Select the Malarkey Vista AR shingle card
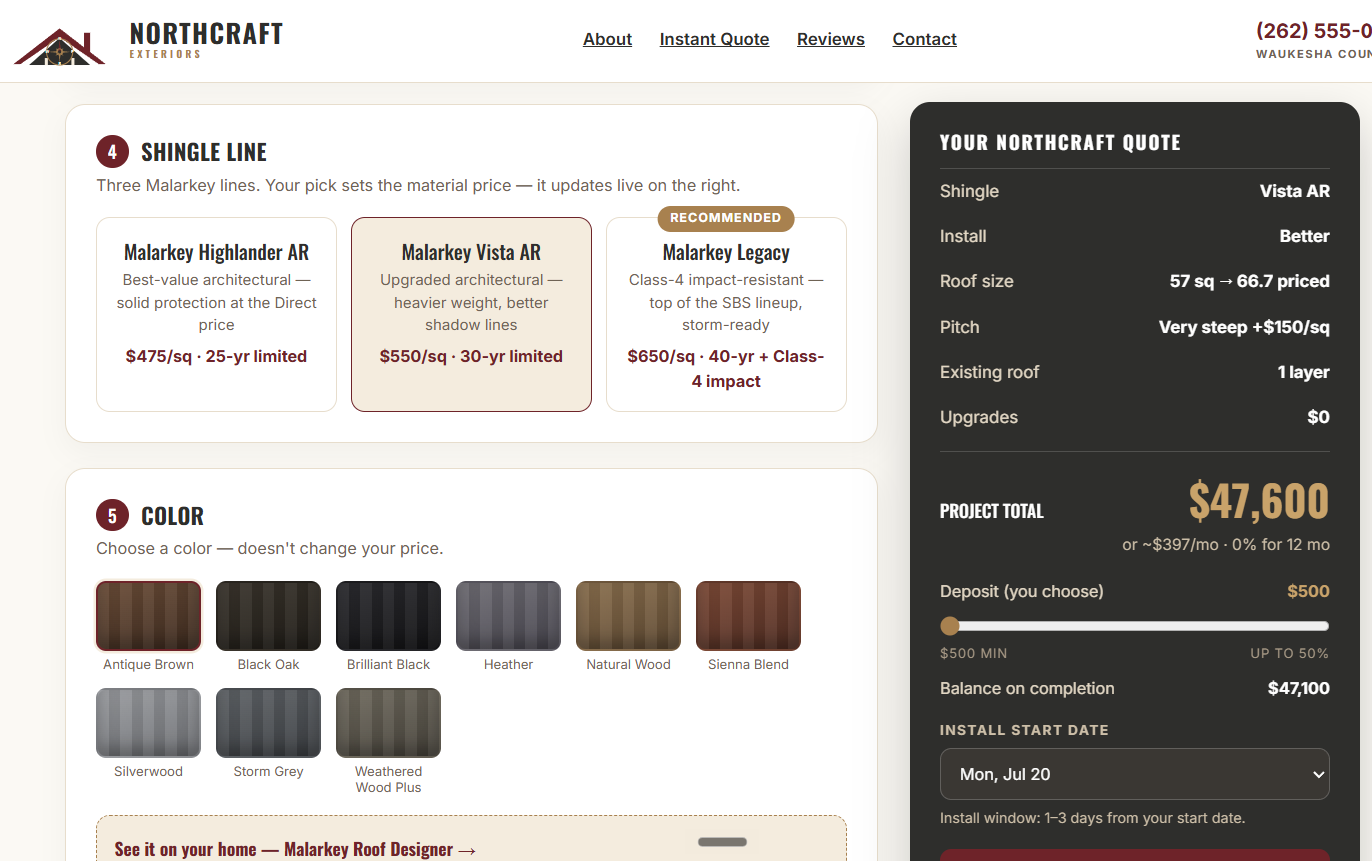Viewport: 1372px width, 861px height. pyautogui.click(x=471, y=314)
